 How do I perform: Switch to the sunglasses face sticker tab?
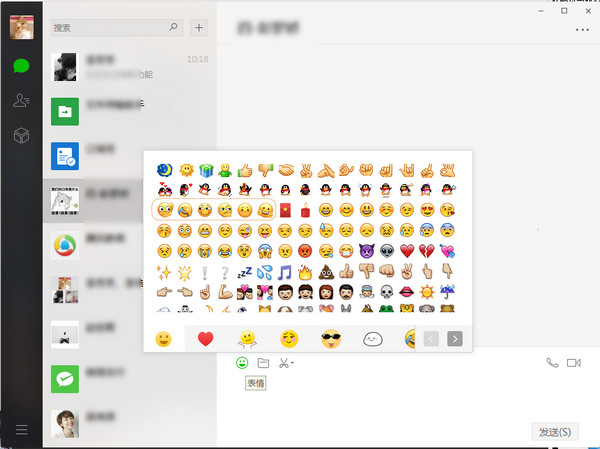tap(331, 339)
